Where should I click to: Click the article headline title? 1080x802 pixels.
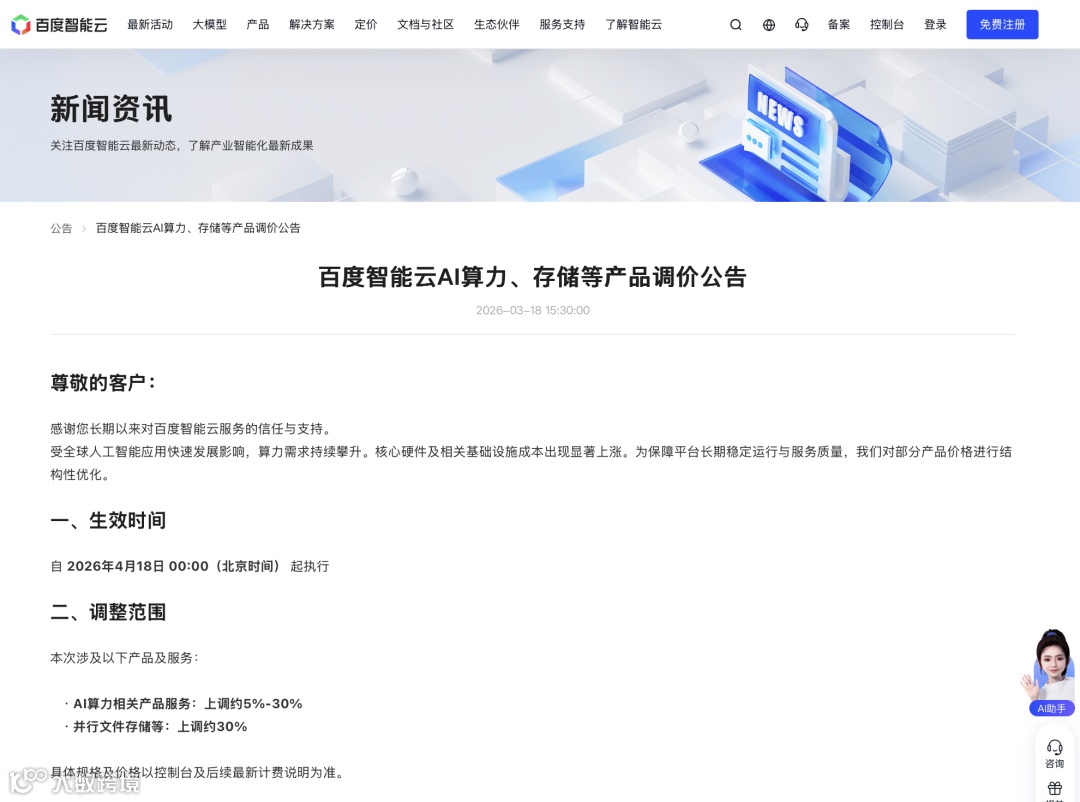click(532, 277)
